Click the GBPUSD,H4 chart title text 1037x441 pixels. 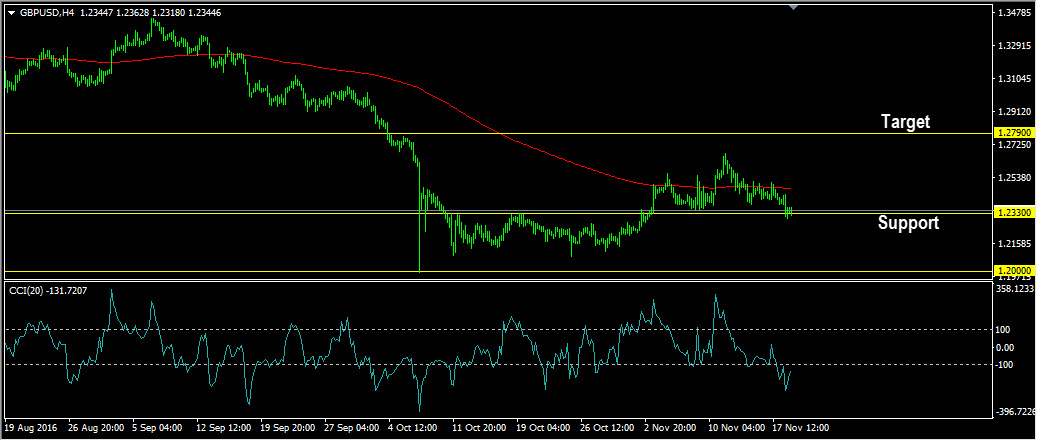coord(46,13)
